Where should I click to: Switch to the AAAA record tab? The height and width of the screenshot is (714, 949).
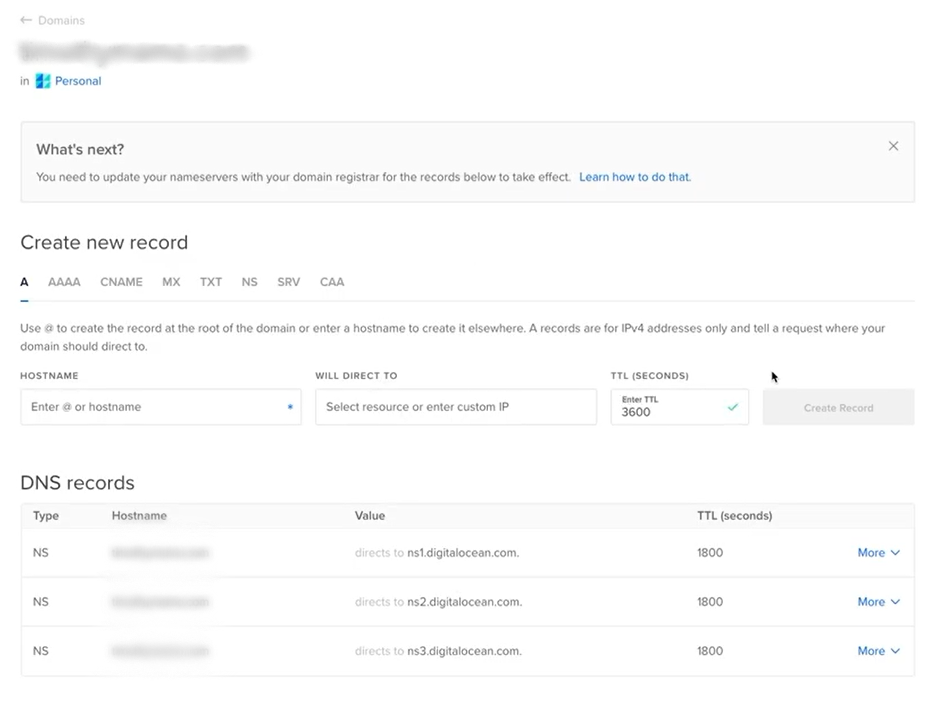pos(64,282)
